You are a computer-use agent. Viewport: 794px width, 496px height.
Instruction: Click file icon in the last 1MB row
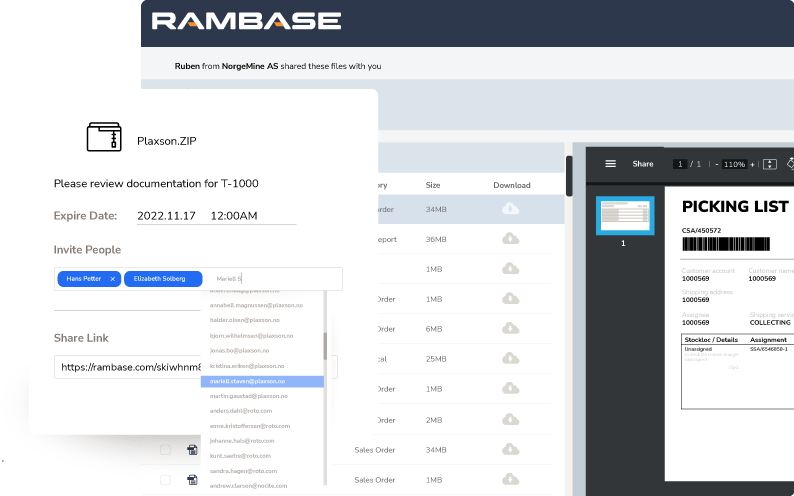click(x=192, y=479)
